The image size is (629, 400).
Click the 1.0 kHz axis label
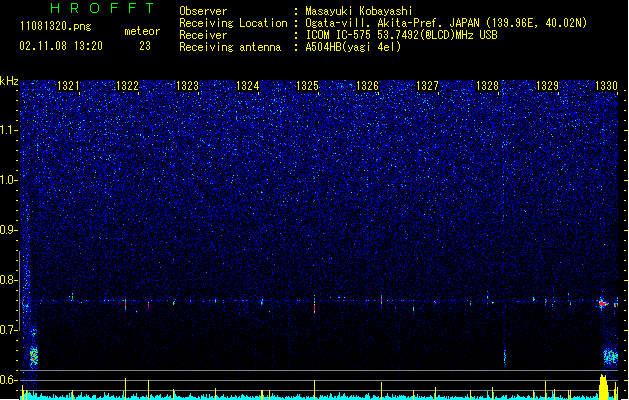click(x=9, y=180)
